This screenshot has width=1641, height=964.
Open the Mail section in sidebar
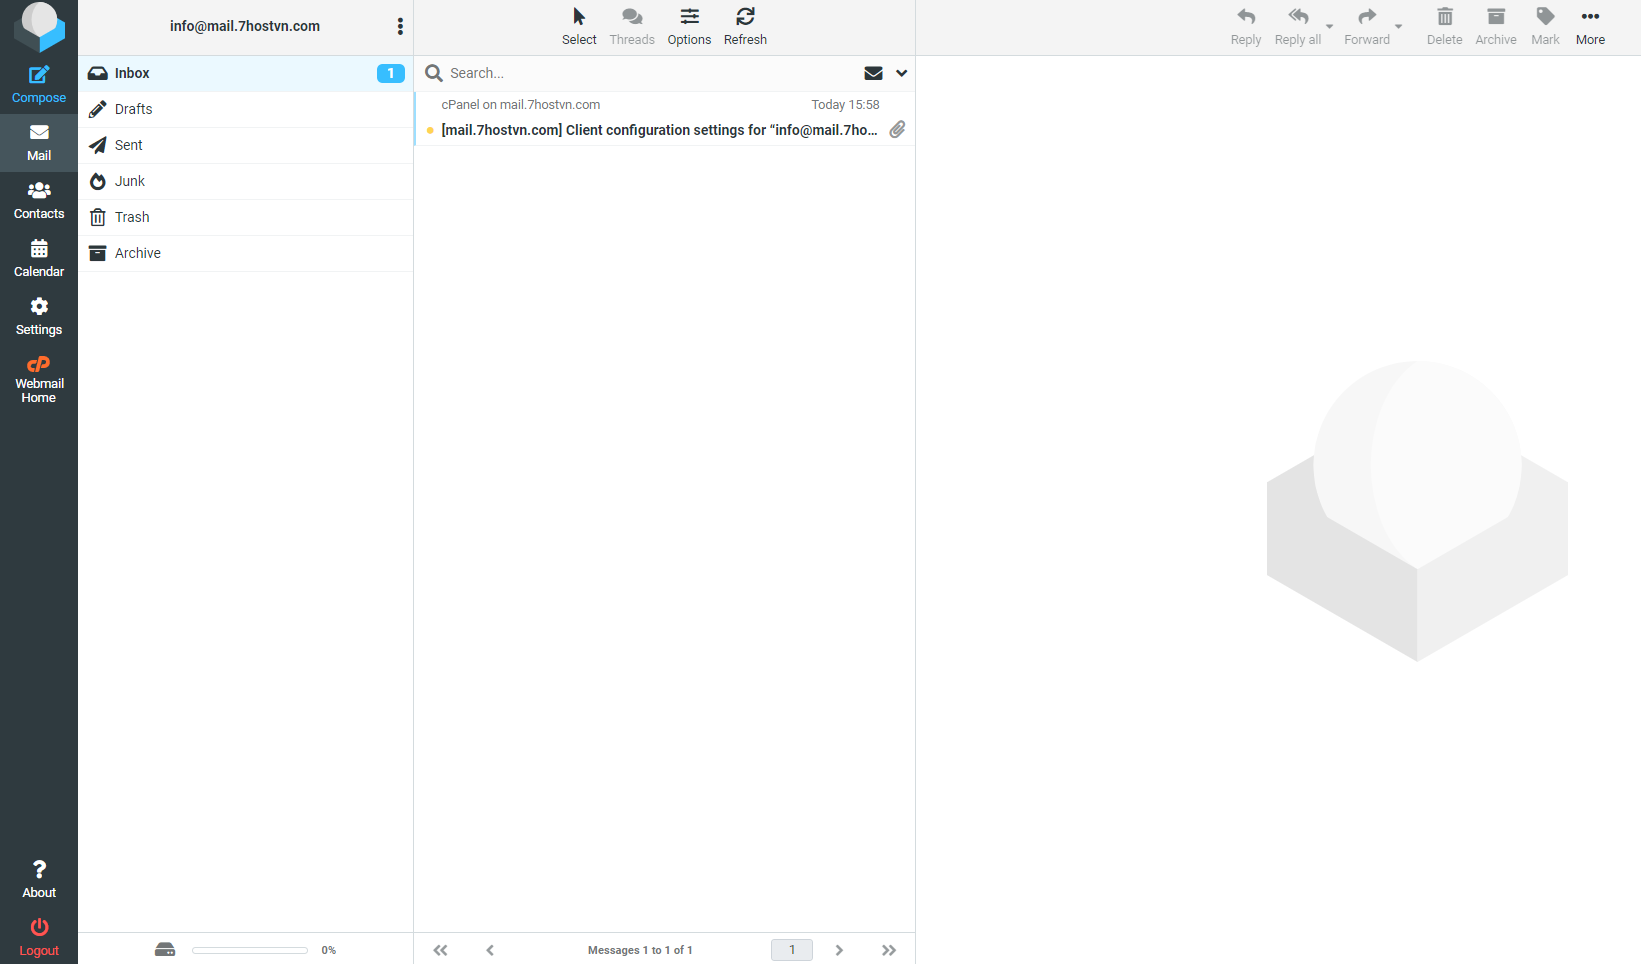pos(39,143)
